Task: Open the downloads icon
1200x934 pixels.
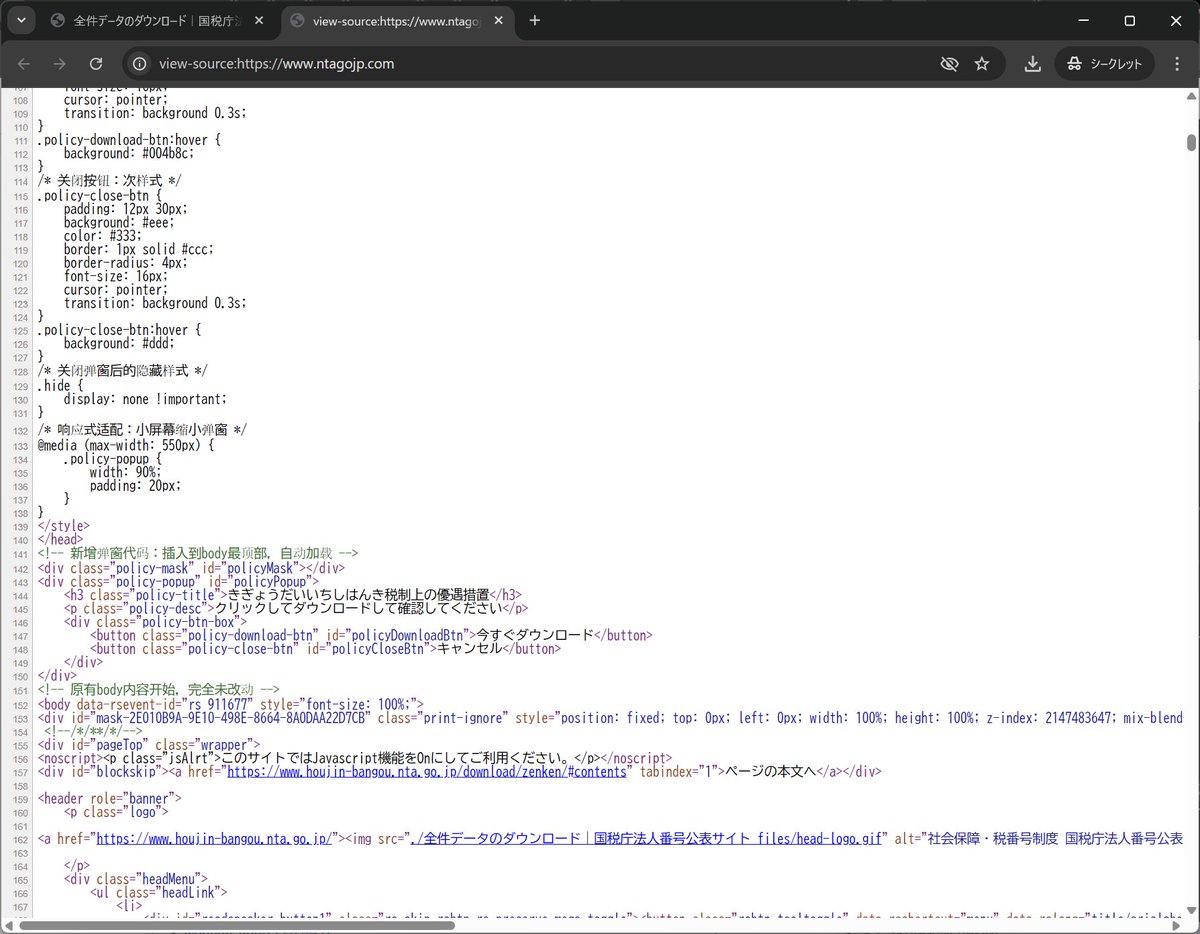Action: [x=1033, y=64]
